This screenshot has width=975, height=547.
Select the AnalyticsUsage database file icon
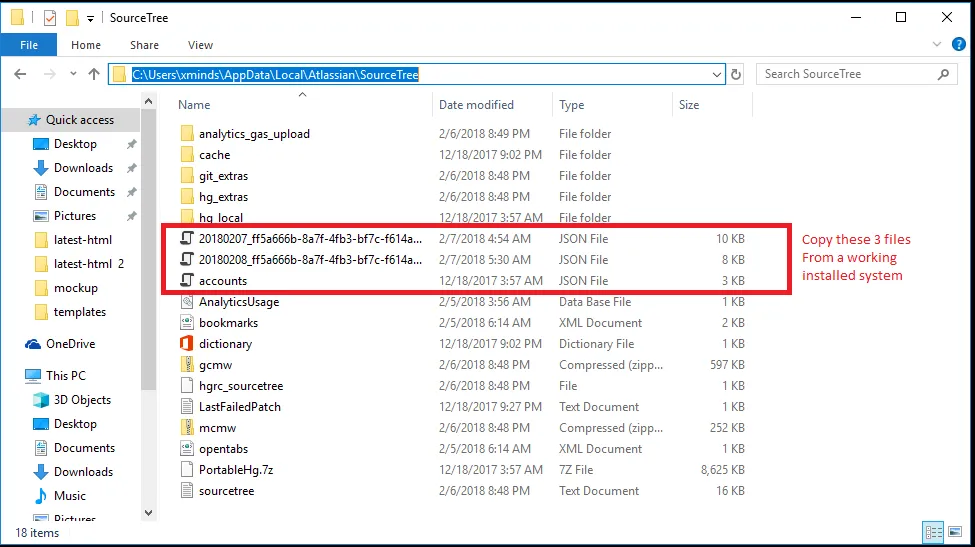tap(187, 301)
